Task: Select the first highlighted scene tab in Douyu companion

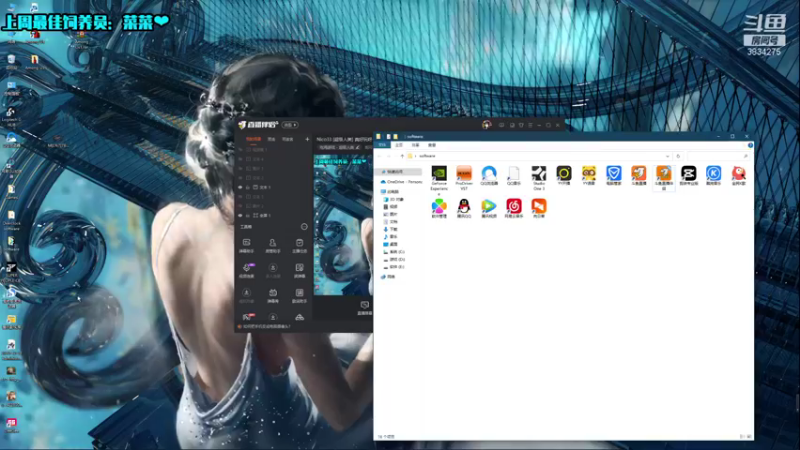Action: 253,139
